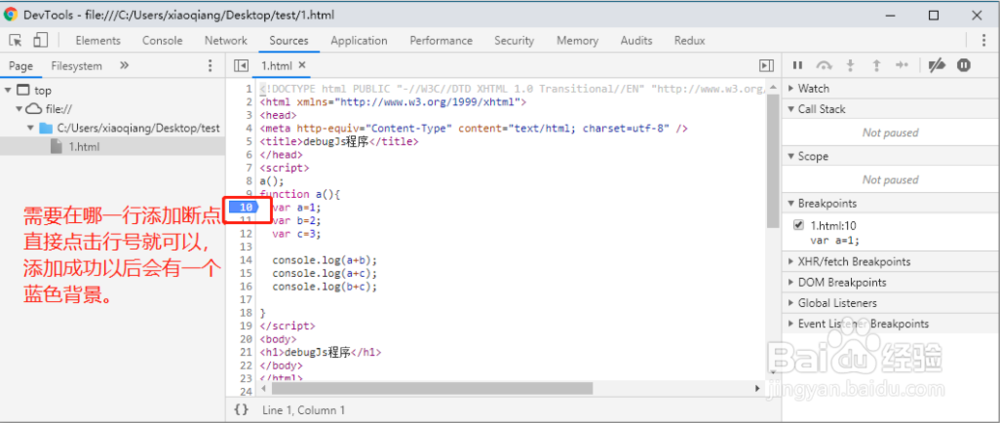Viewport: 1000px width, 423px height.
Task: Open the Application tab
Action: (x=359, y=40)
